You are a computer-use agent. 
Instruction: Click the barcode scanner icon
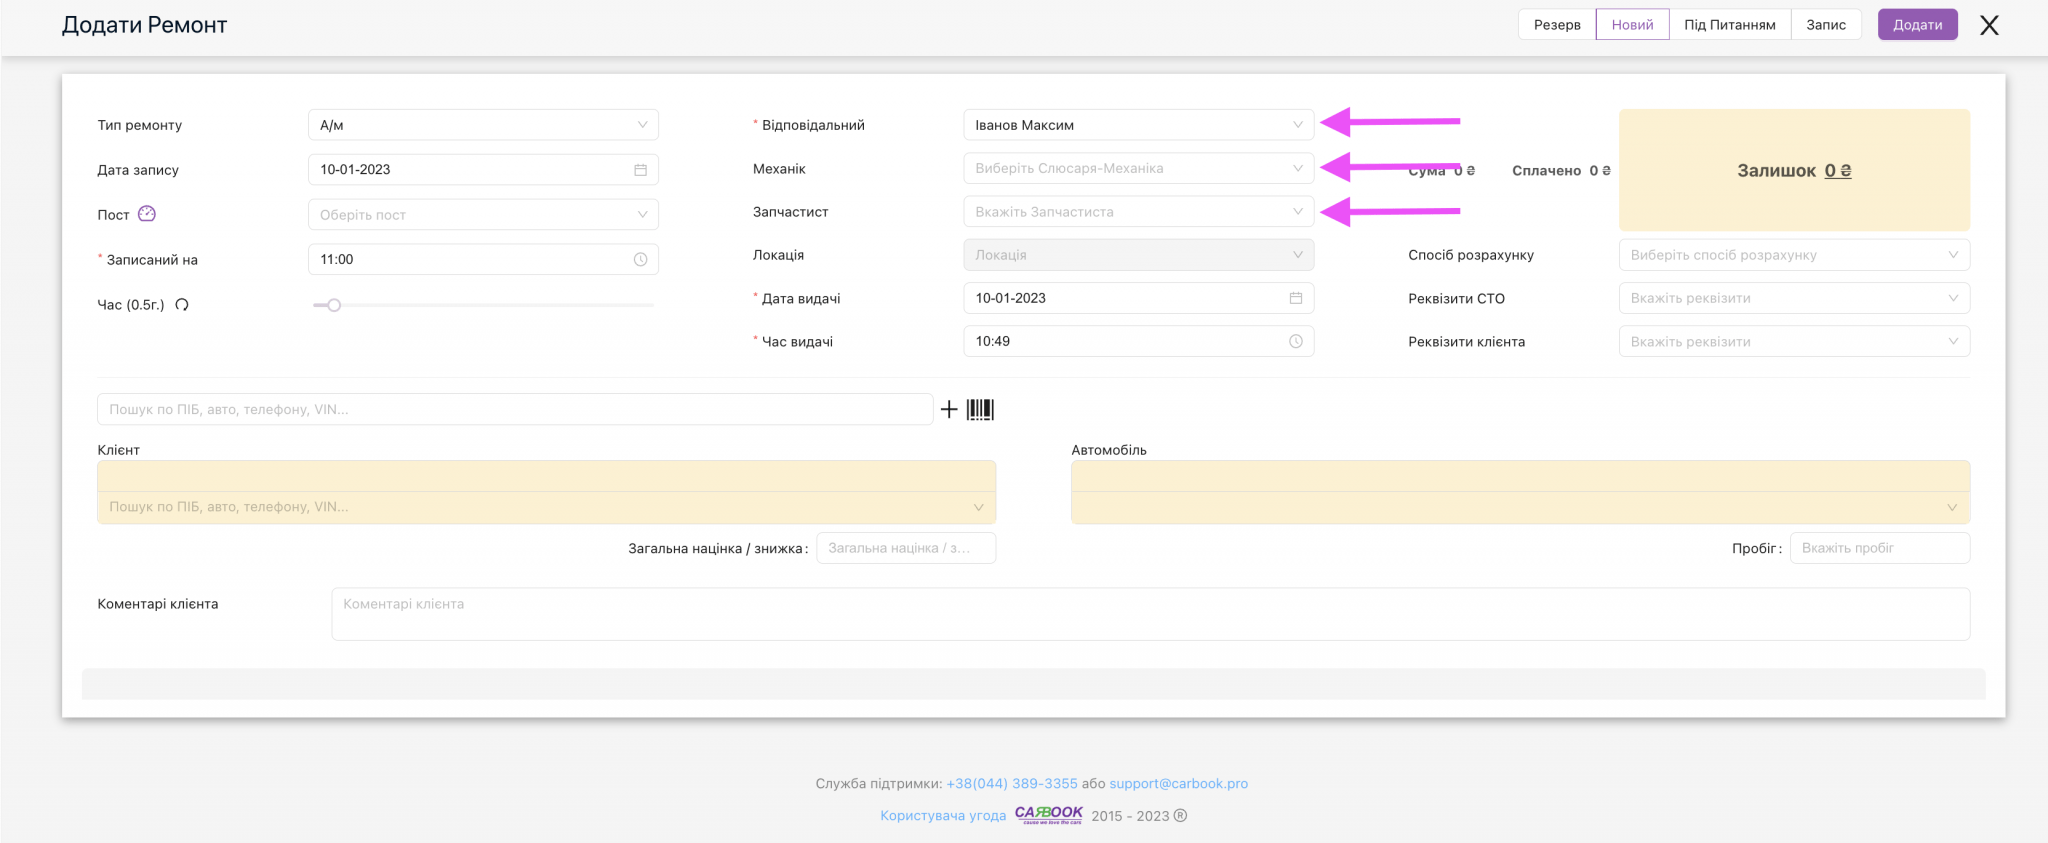980,409
